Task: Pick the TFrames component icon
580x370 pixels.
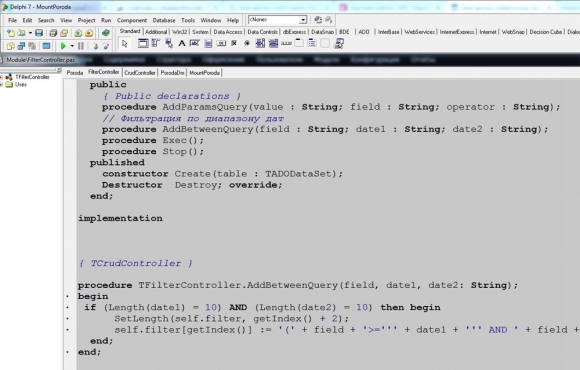Action: click(143, 43)
